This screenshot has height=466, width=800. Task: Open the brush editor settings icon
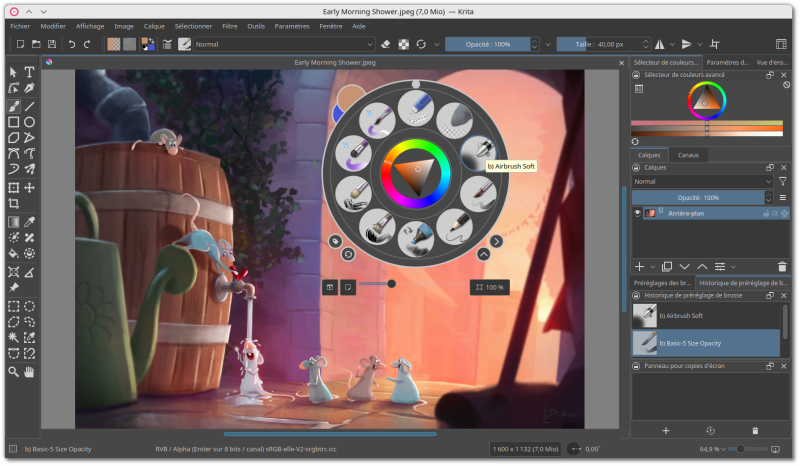[167, 44]
